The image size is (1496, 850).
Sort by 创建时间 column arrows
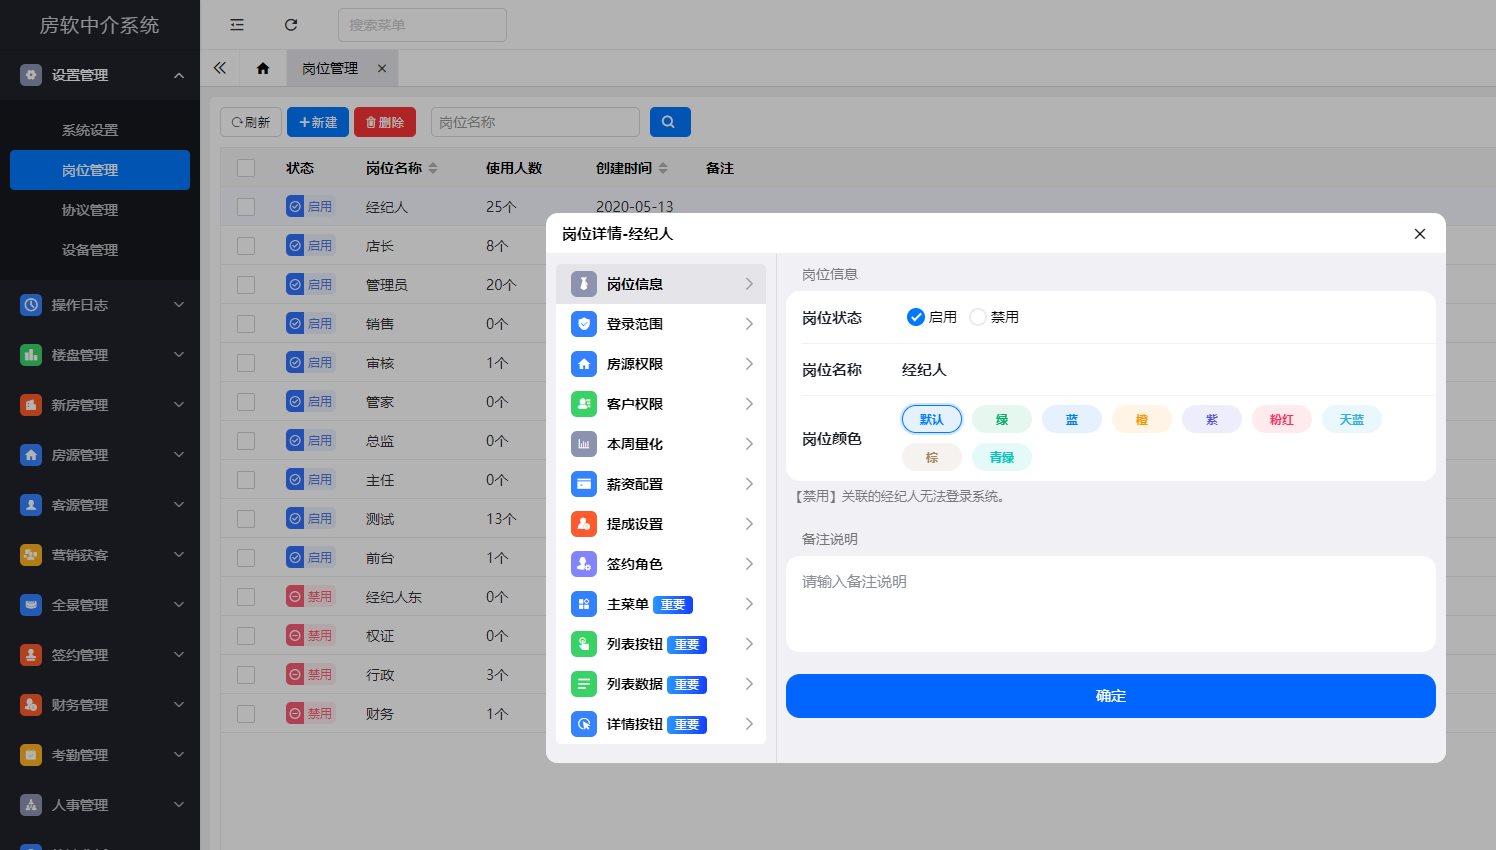coord(663,168)
